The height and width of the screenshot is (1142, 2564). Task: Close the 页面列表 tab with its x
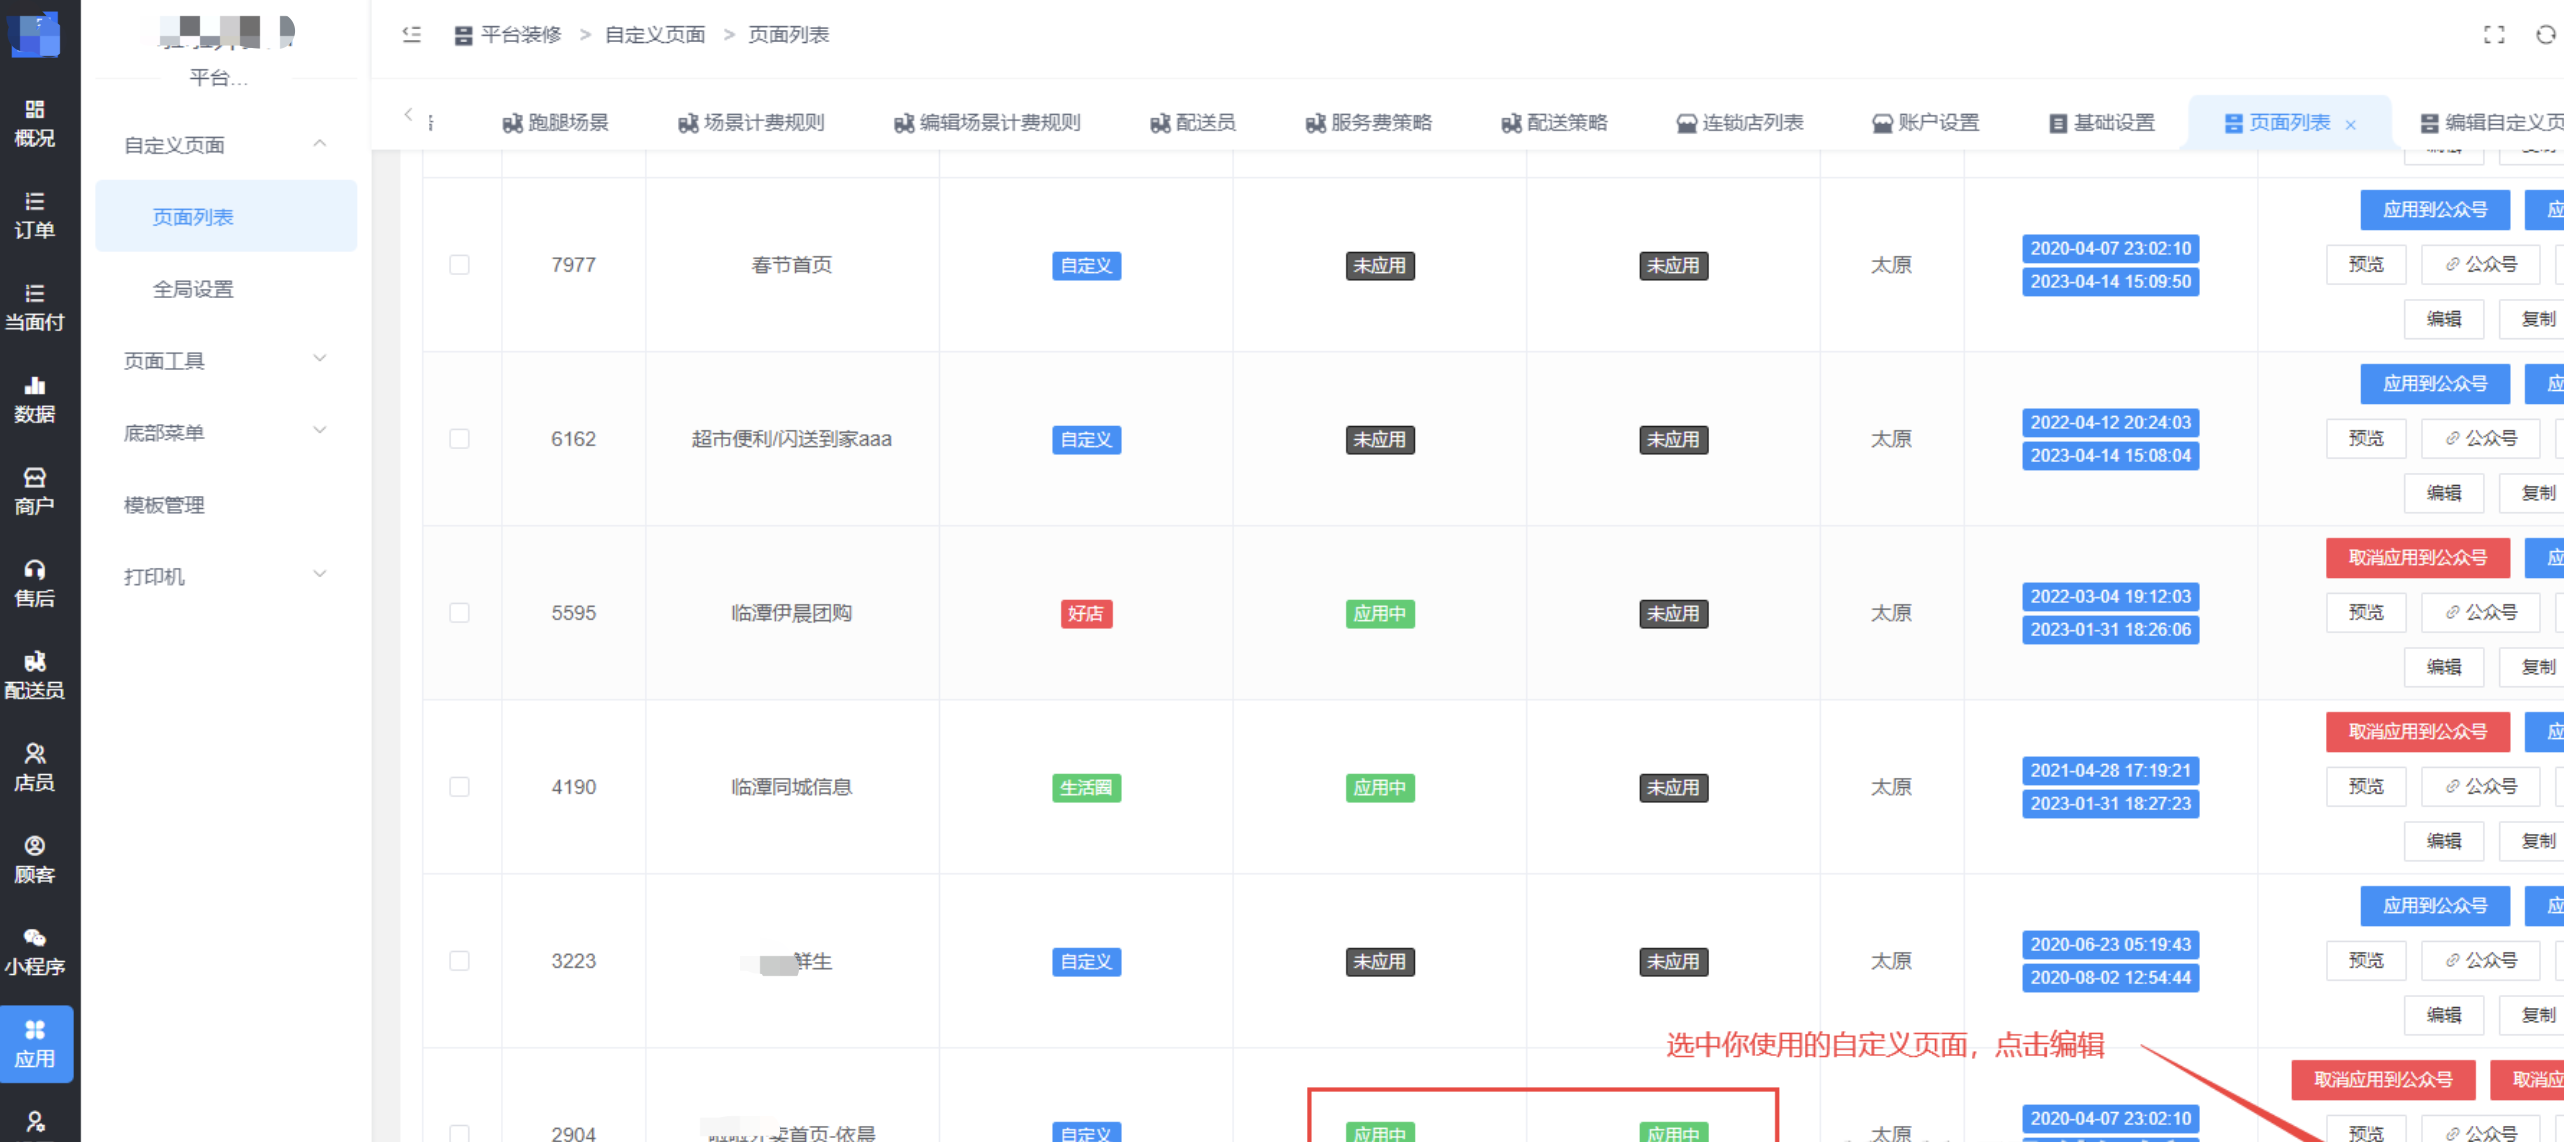tap(2351, 124)
